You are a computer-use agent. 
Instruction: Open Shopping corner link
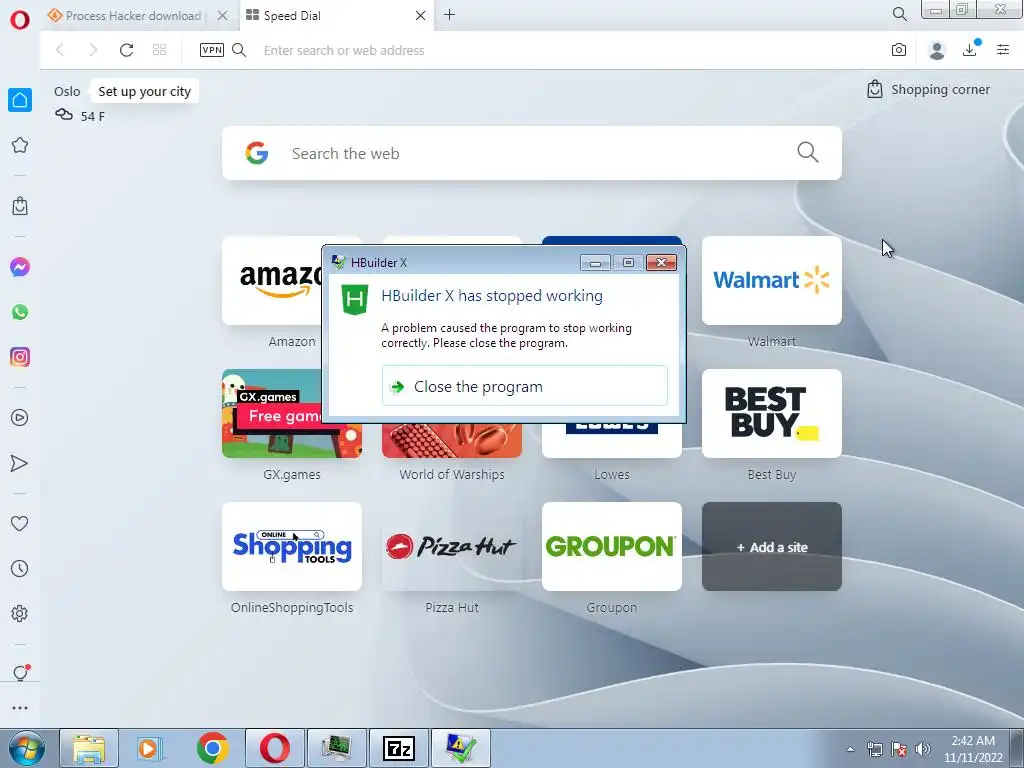tap(928, 89)
